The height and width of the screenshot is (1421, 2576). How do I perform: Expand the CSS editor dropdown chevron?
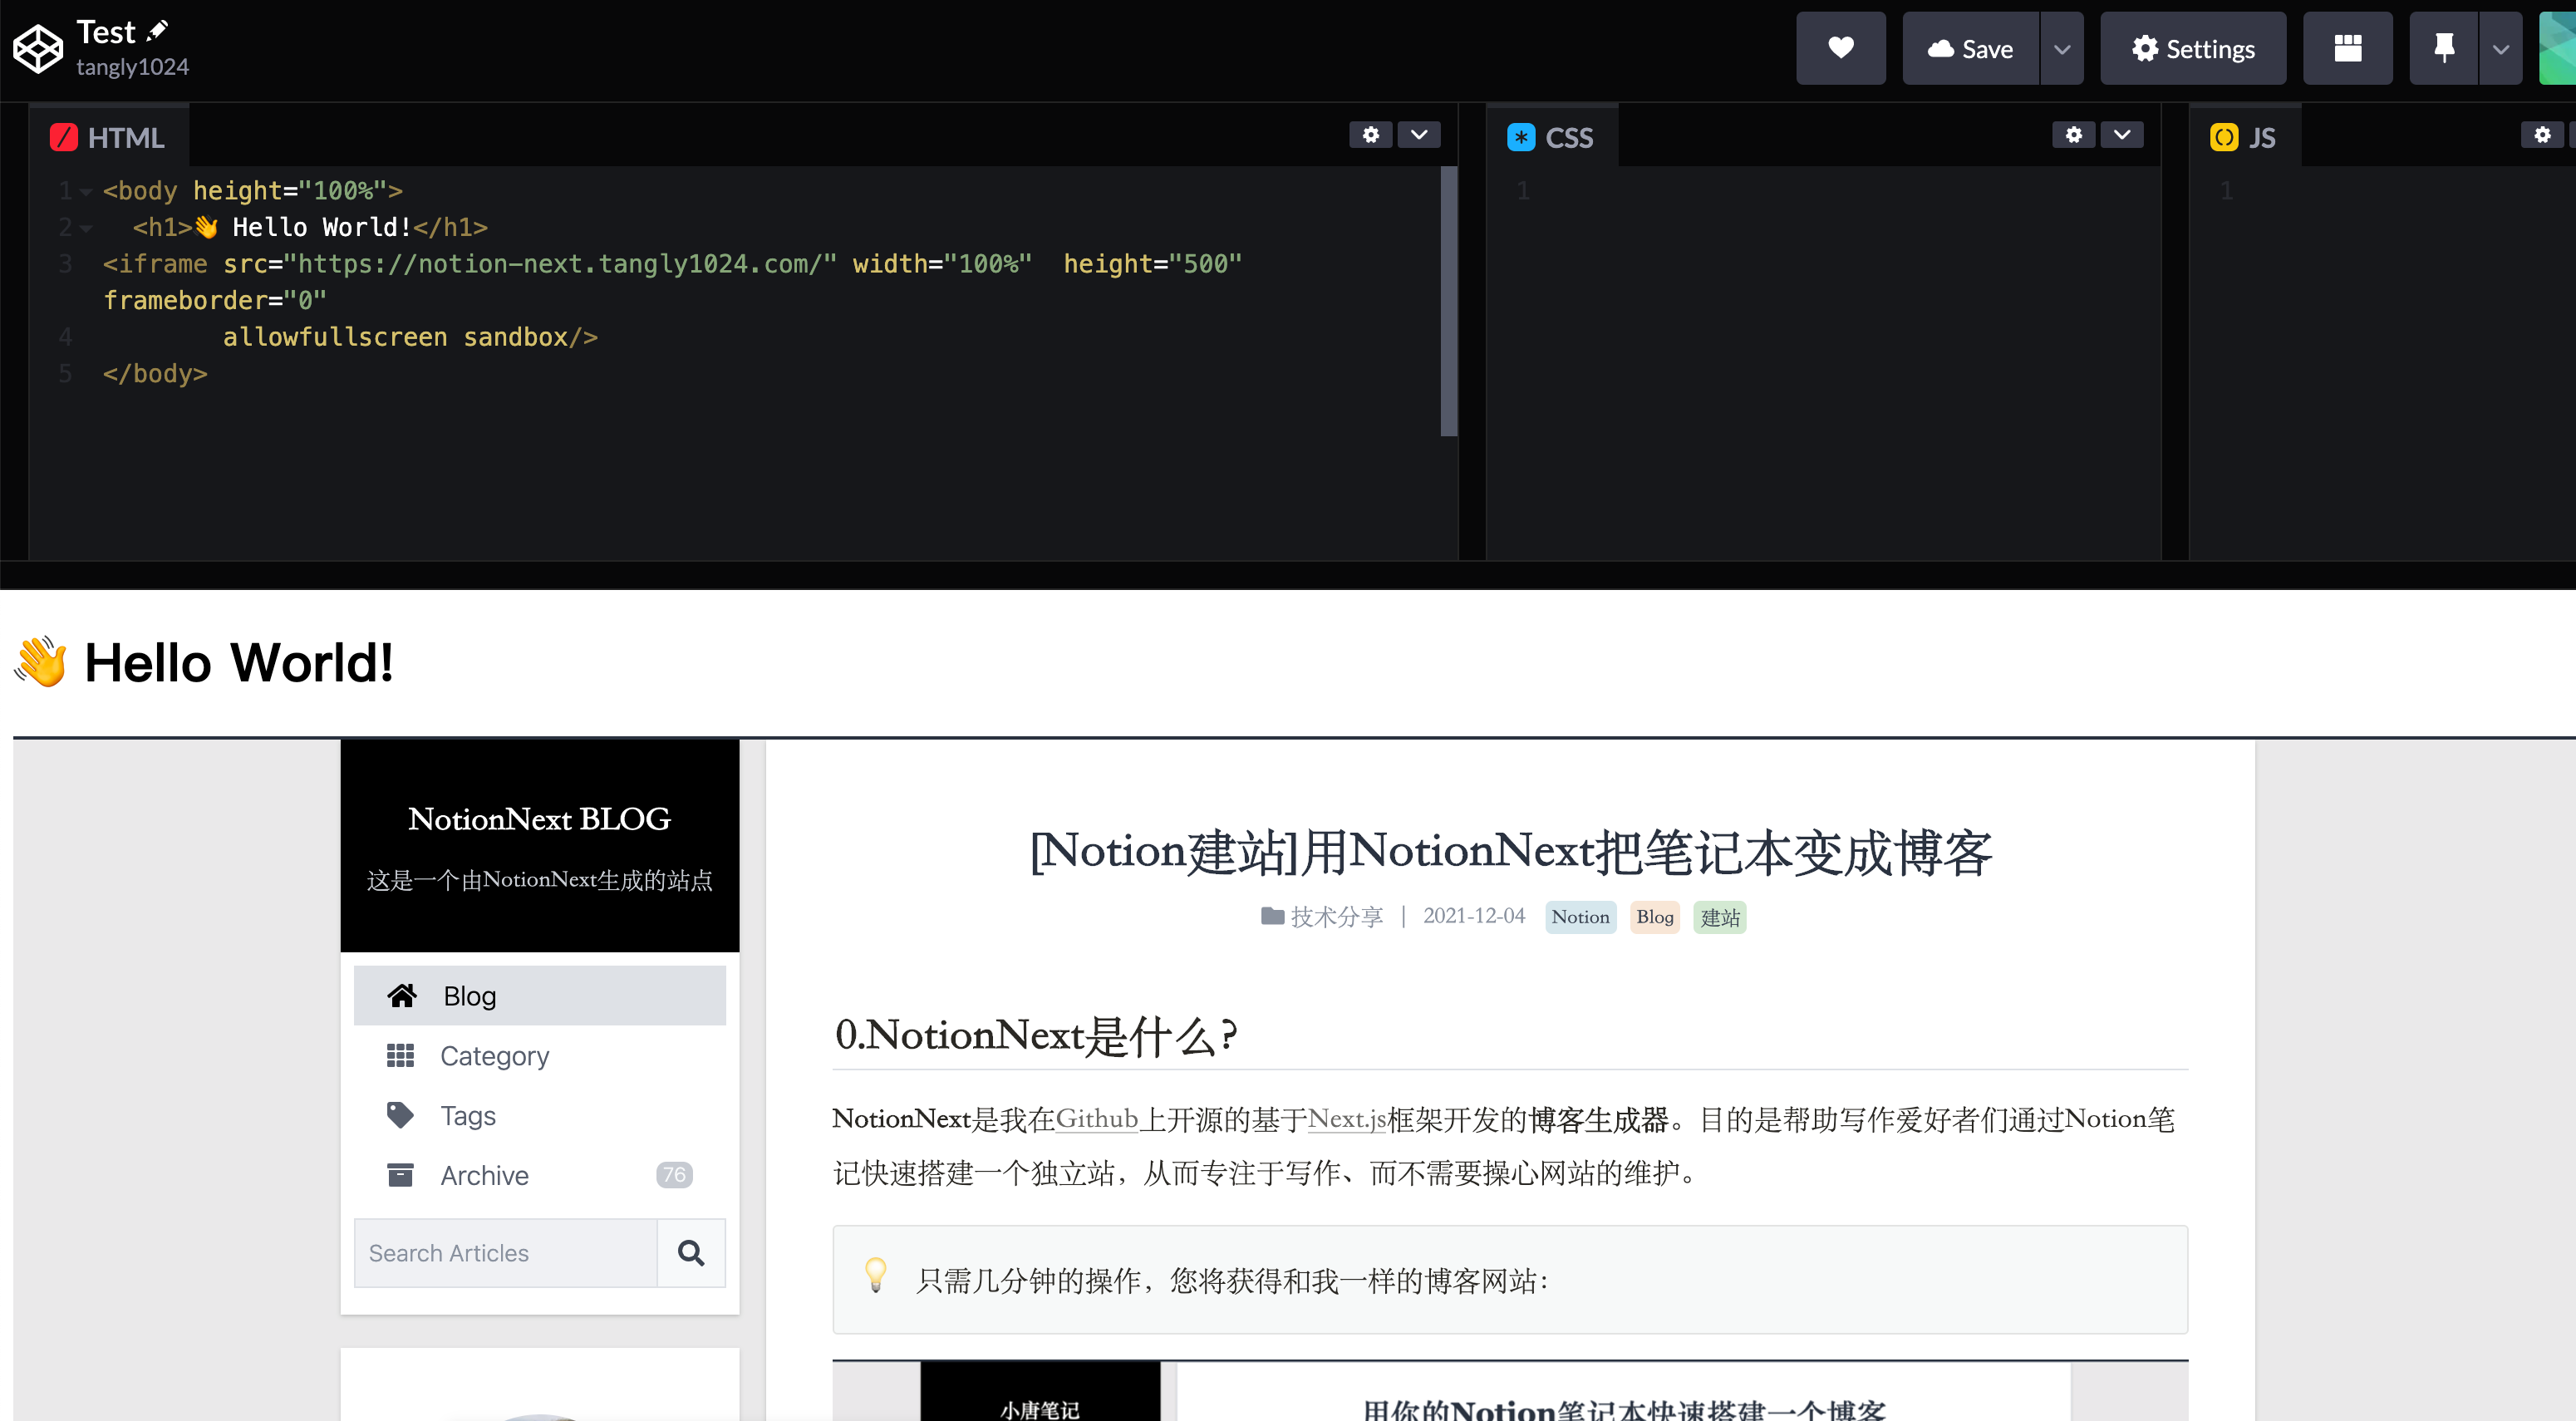[x=2122, y=134]
